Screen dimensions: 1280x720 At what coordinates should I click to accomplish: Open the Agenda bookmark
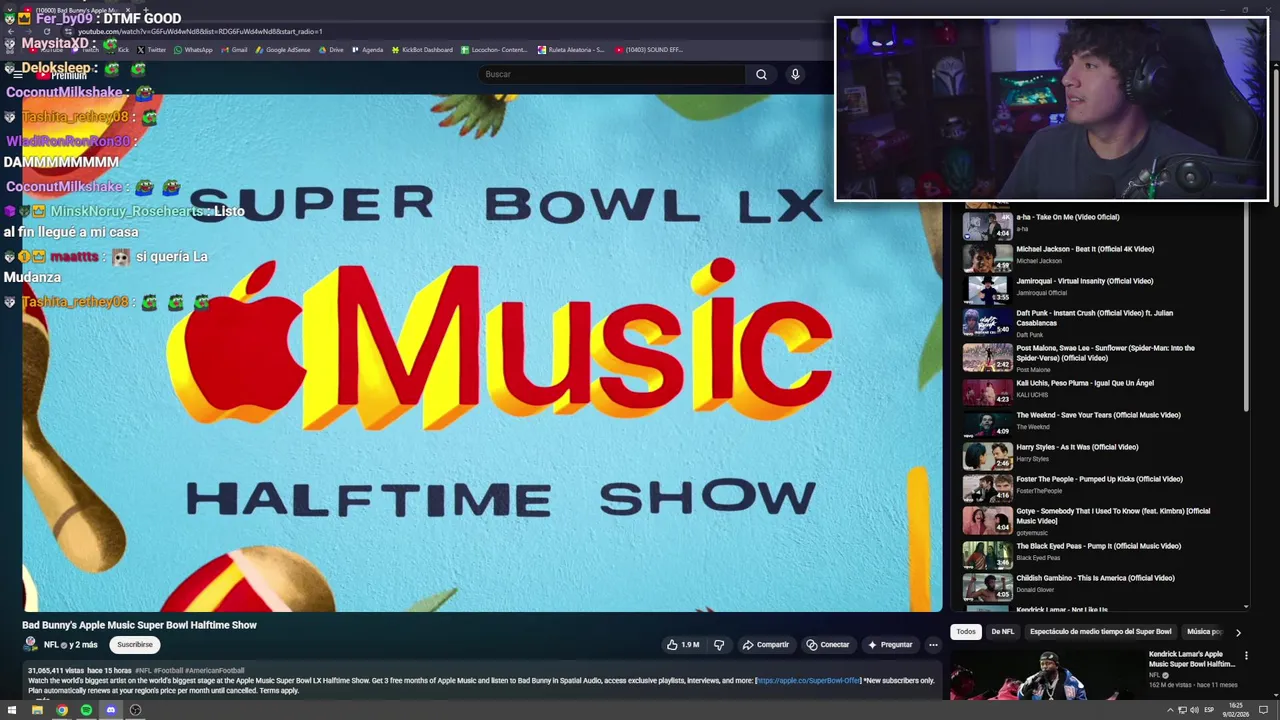click(x=367, y=49)
